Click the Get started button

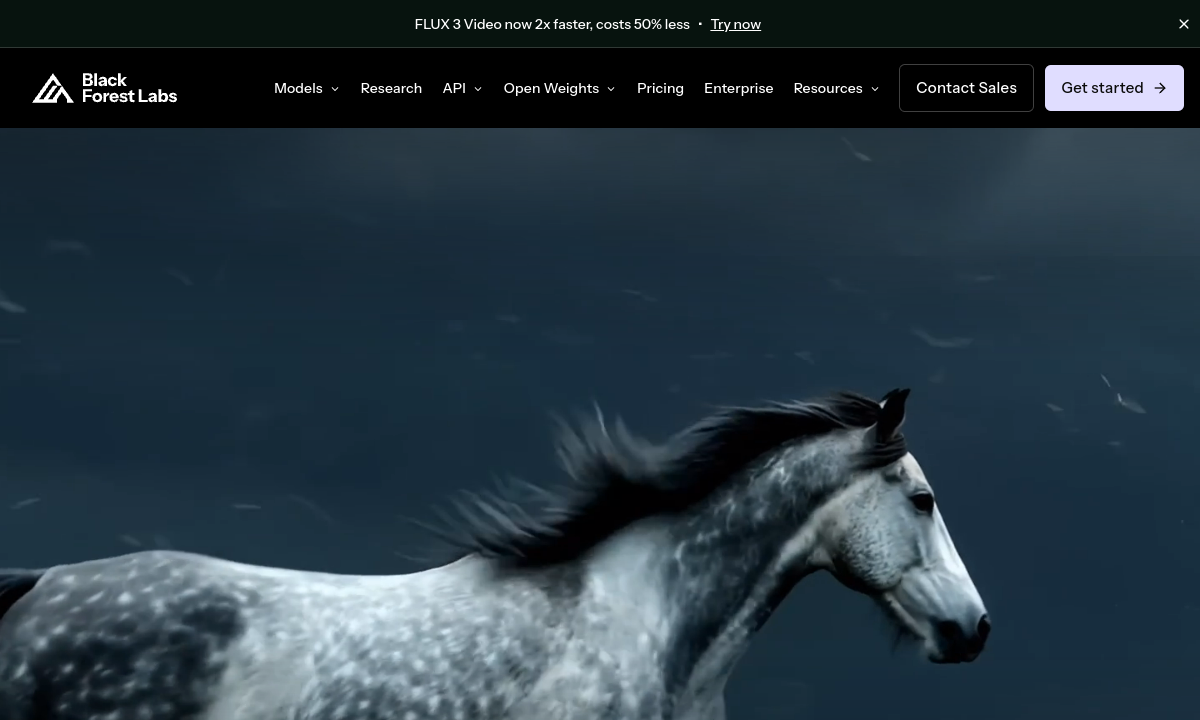[1114, 88]
